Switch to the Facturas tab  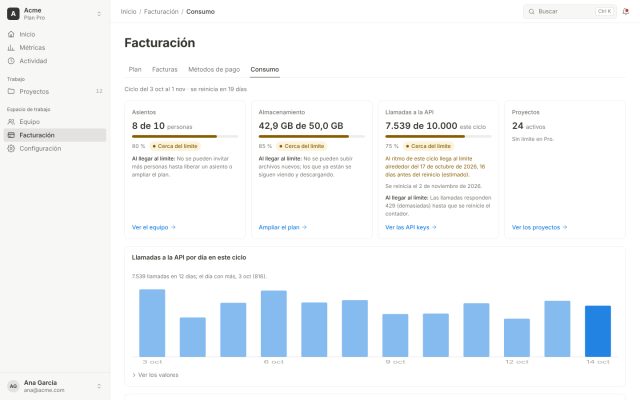164,69
